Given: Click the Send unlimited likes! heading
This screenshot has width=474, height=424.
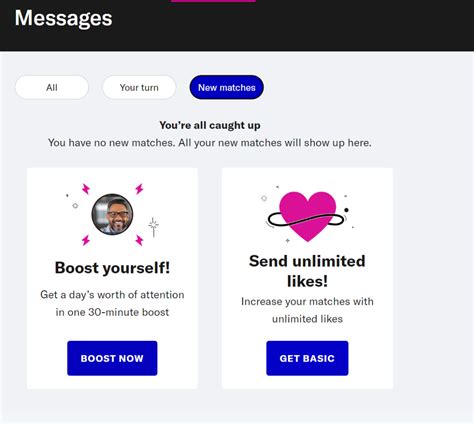Looking at the screenshot, I should [x=307, y=271].
